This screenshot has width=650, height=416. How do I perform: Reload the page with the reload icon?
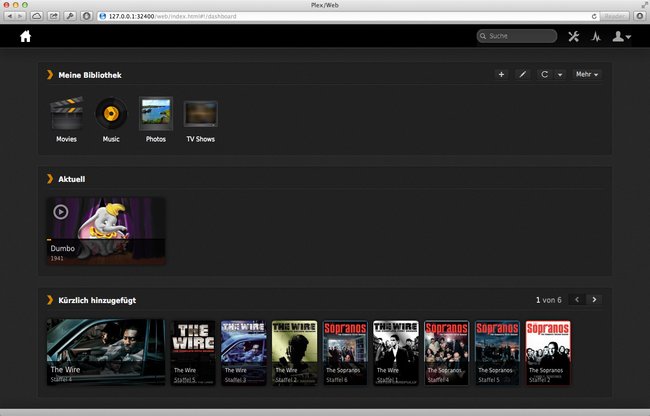(594, 16)
